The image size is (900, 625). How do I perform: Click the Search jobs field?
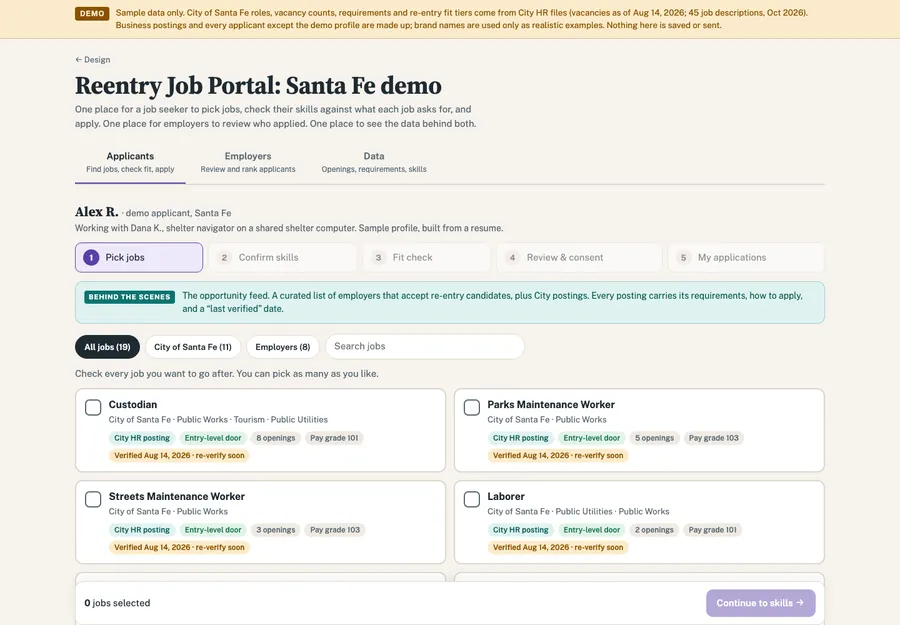coord(425,347)
